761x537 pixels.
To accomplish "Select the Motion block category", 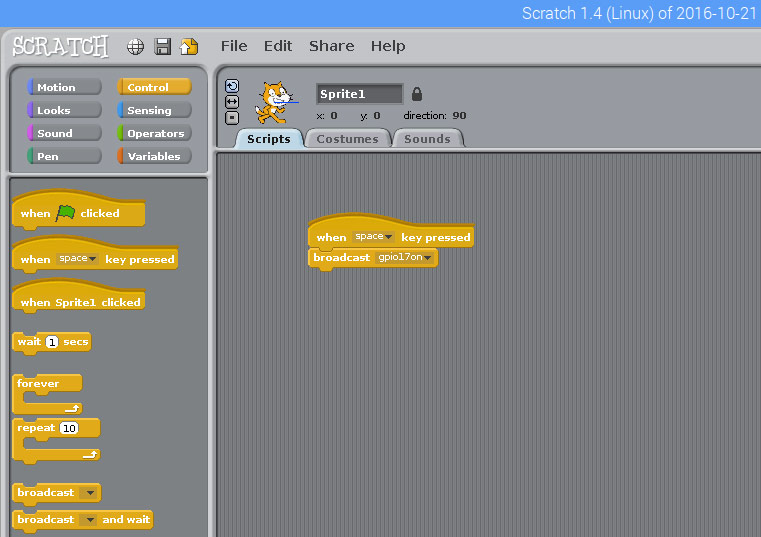I will [x=64, y=87].
